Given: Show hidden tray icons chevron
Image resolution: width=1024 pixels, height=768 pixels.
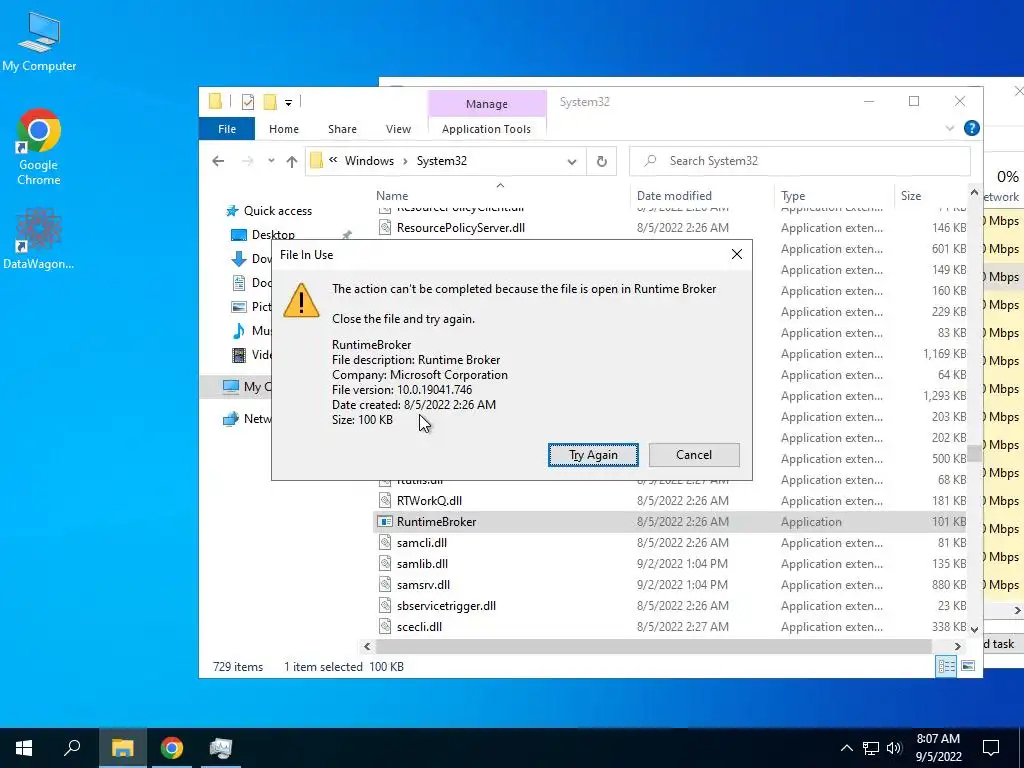Looking at the screenshot, I should click(x=846, y=748).
